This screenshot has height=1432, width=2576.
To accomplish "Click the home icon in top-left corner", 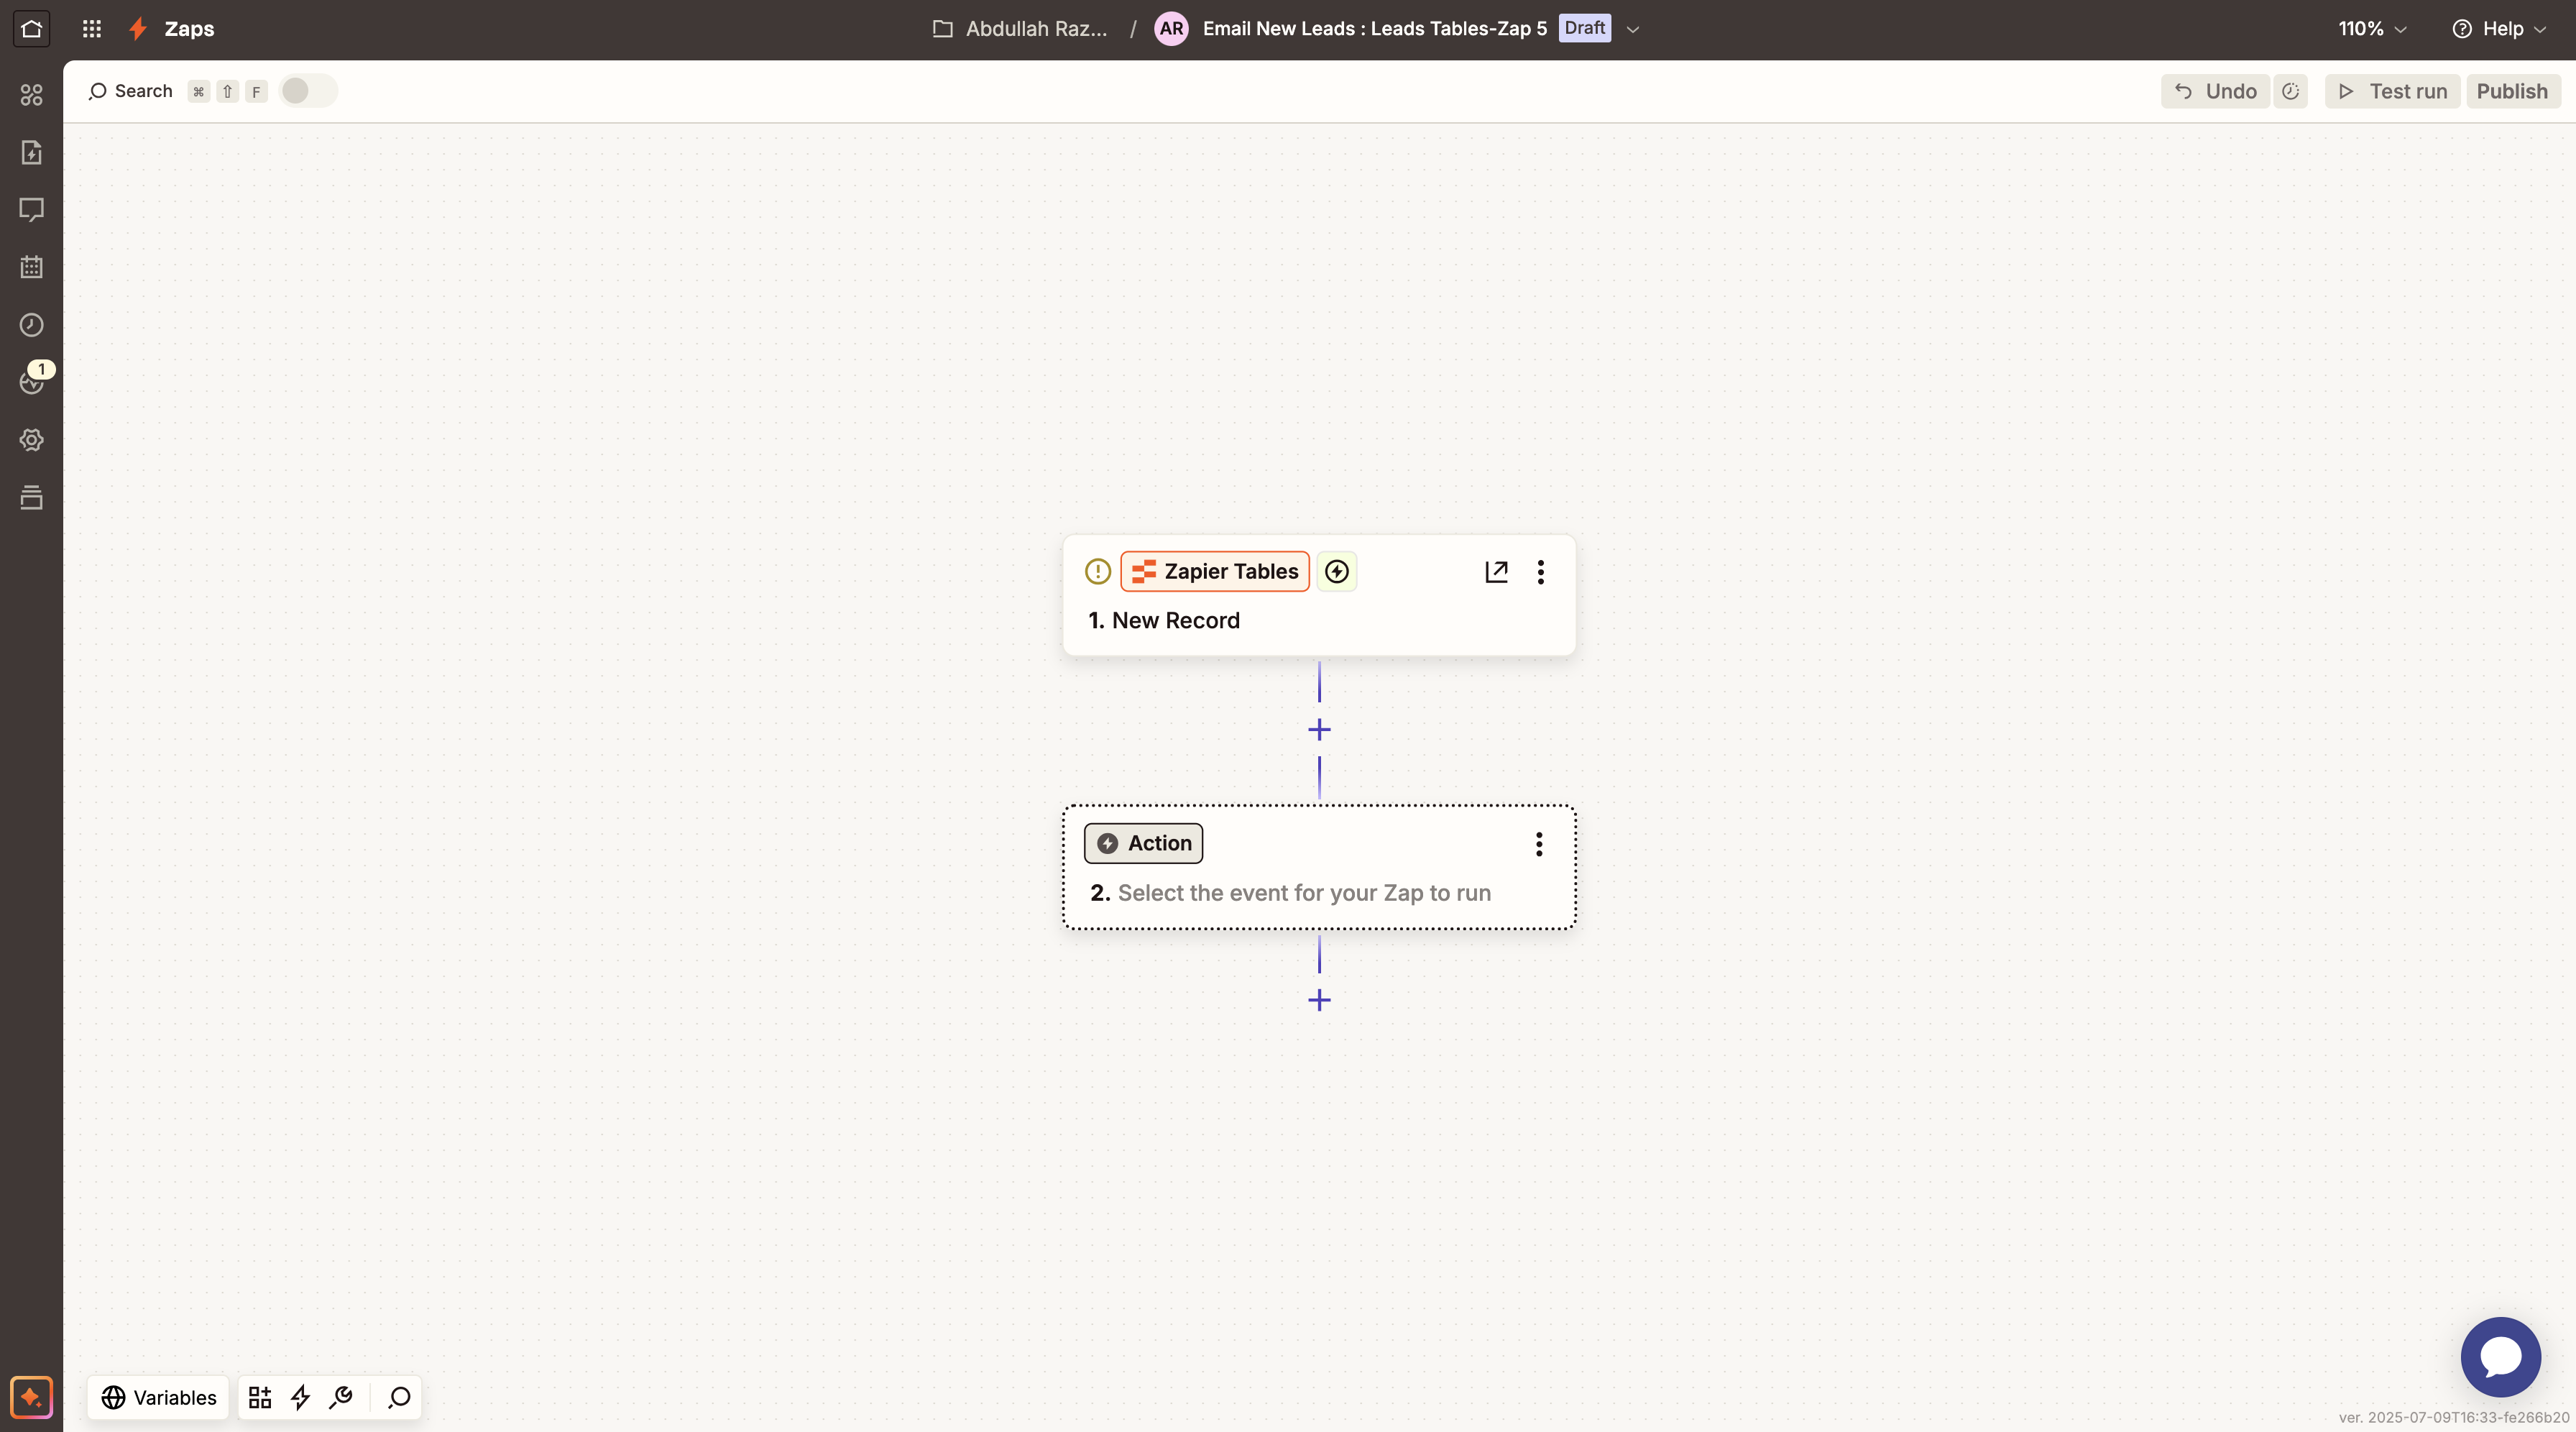I will 31,29.
